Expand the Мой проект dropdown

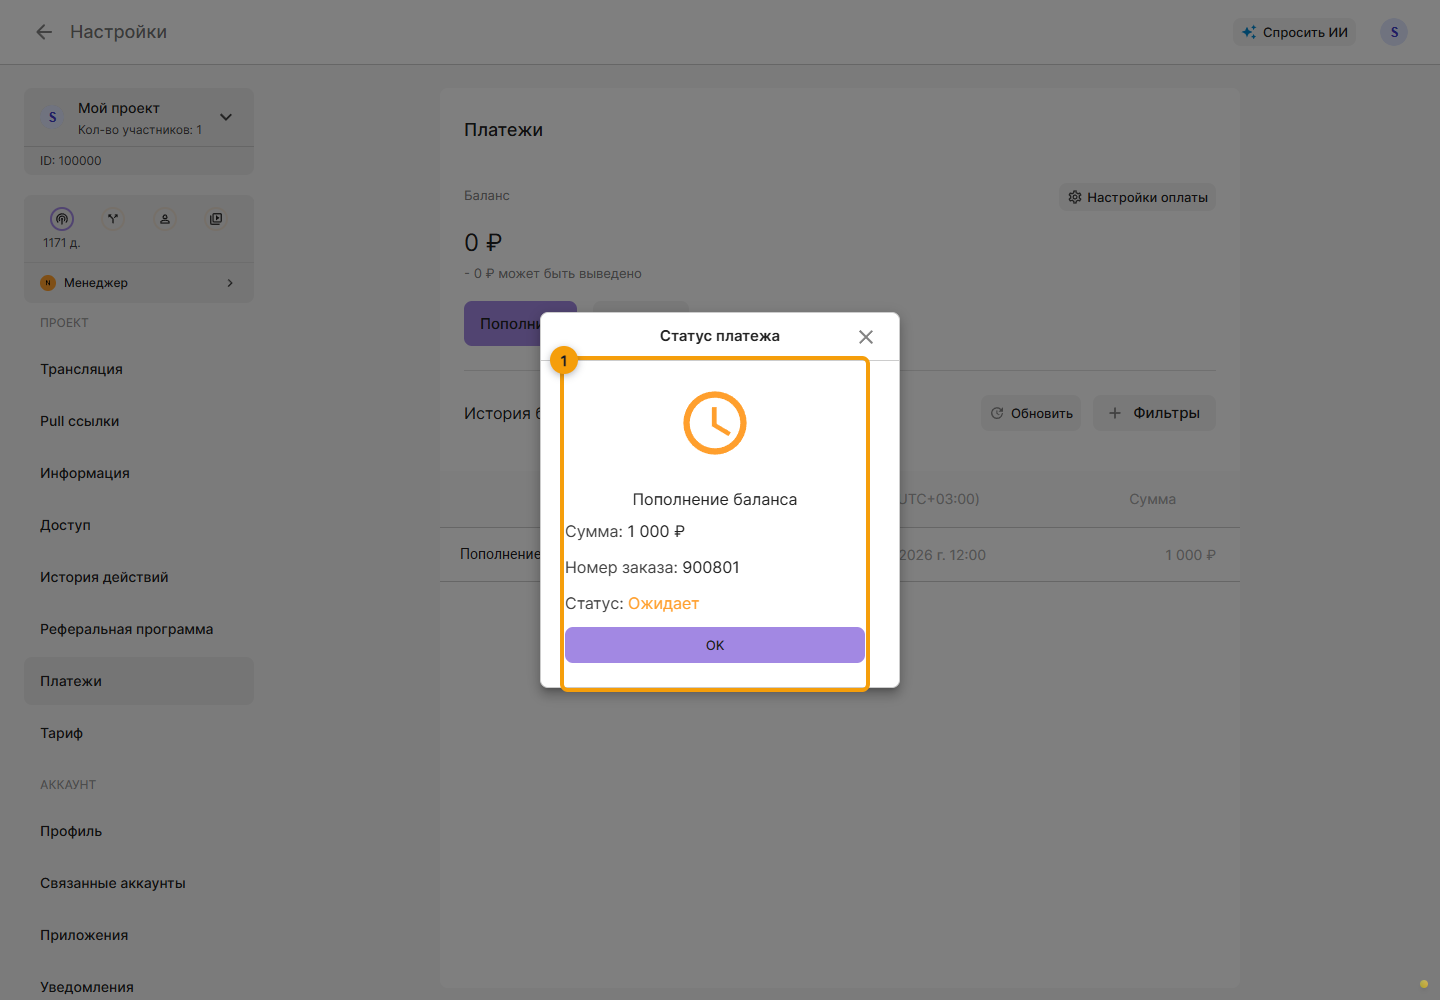coord(226,117)
